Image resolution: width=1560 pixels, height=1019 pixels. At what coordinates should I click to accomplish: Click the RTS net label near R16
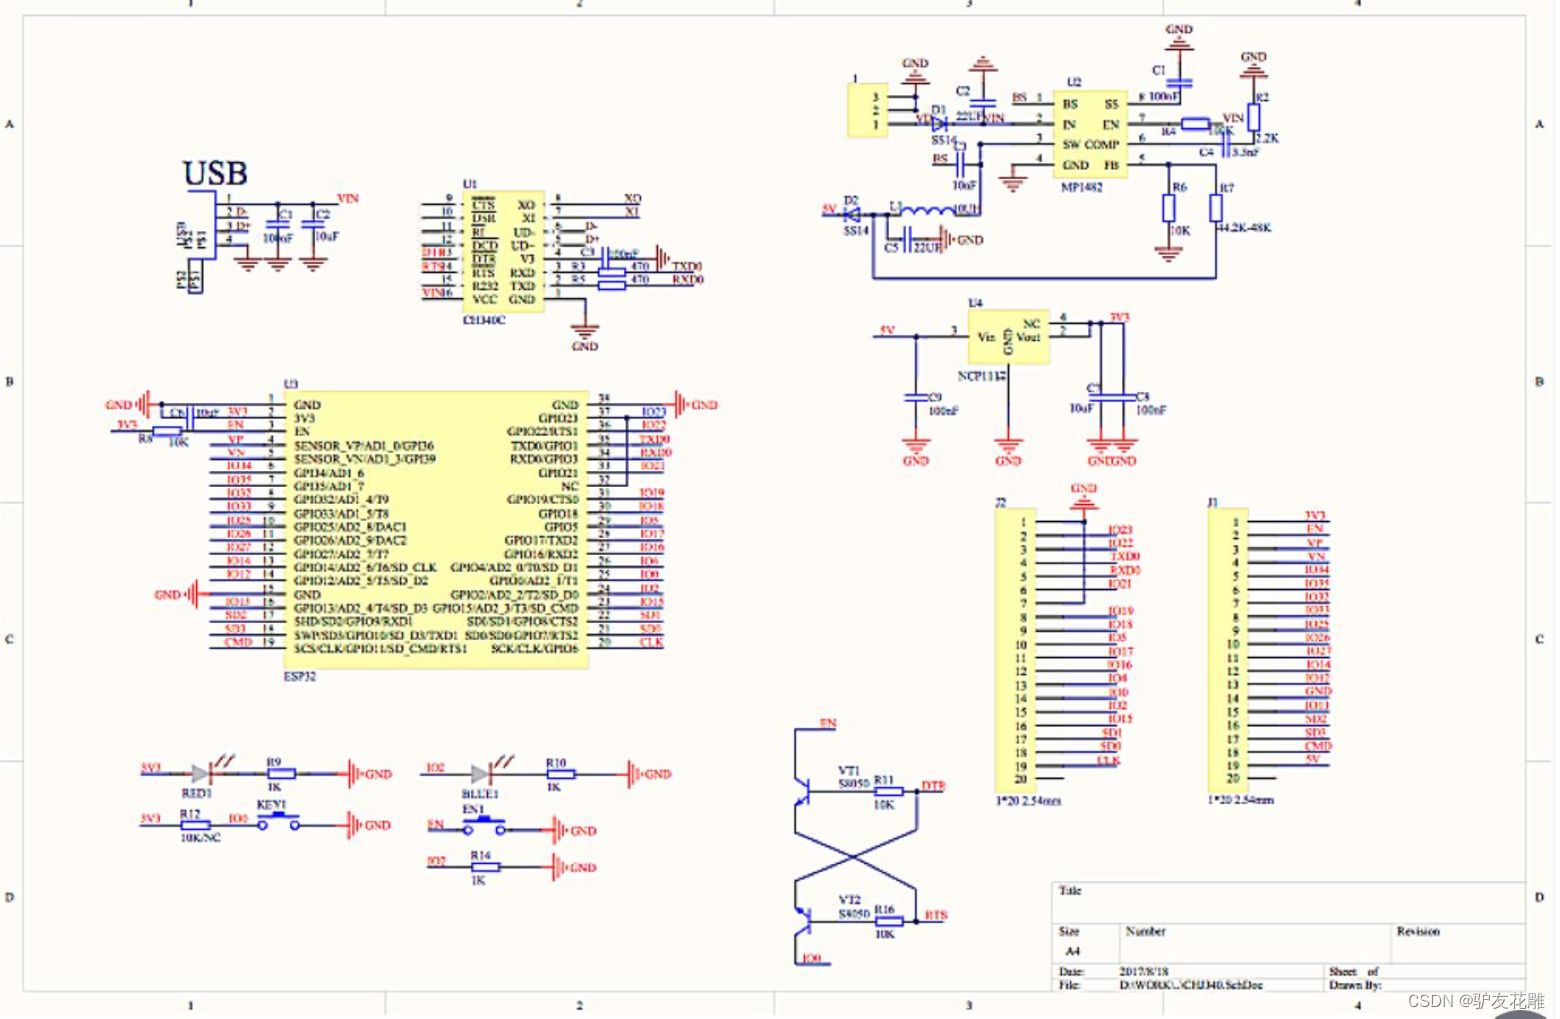point(936,915)
